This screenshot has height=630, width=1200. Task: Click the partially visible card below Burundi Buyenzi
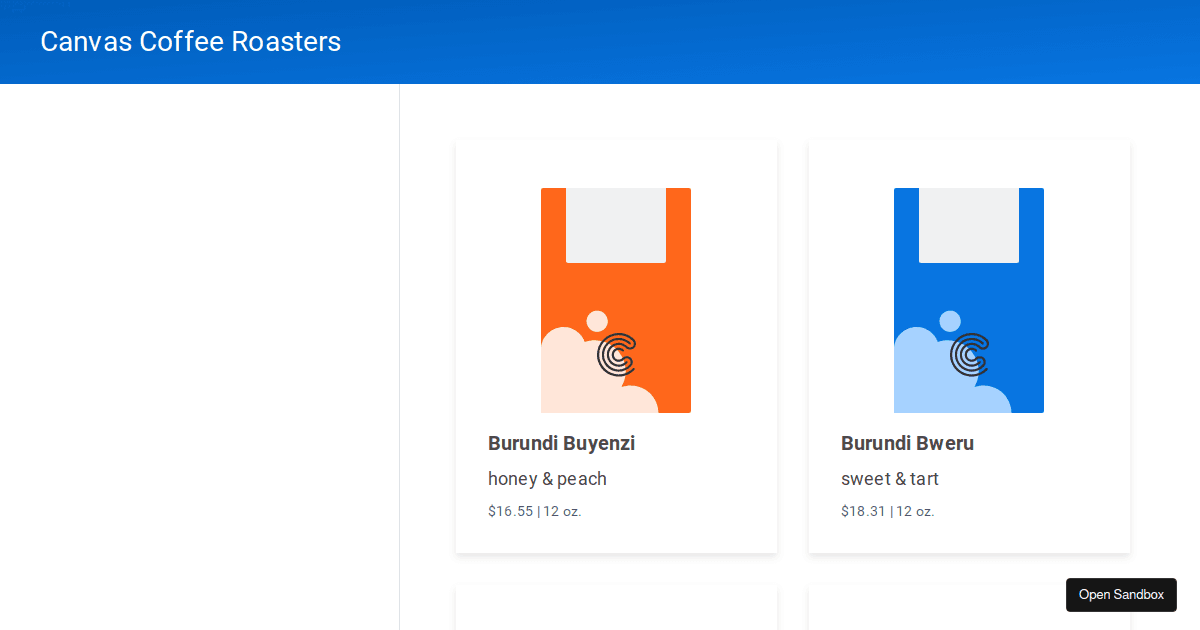point(616,609)
